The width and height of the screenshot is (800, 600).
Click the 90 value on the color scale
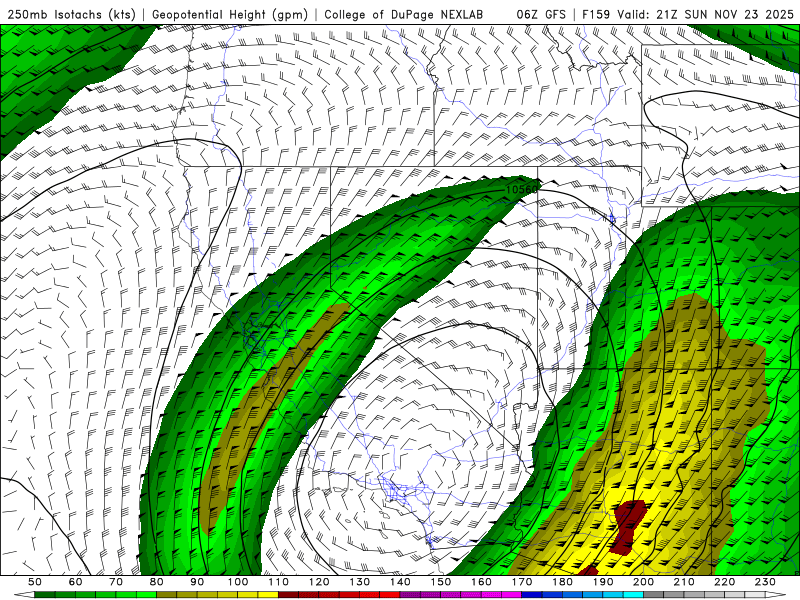pos(197,582)
